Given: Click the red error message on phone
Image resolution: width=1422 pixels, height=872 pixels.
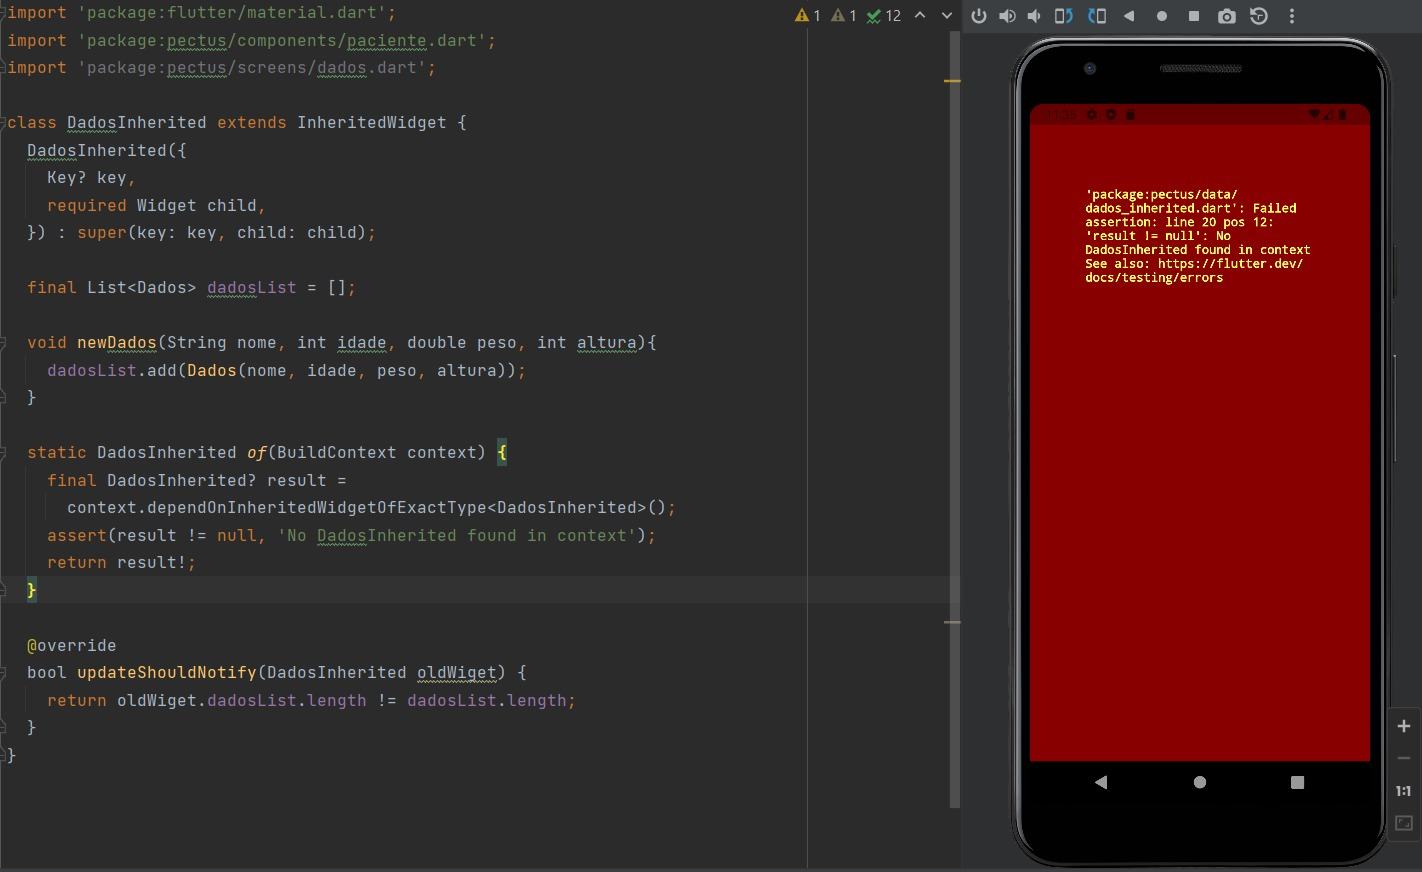Looking at the screenshot, I should click(1197, 236).
